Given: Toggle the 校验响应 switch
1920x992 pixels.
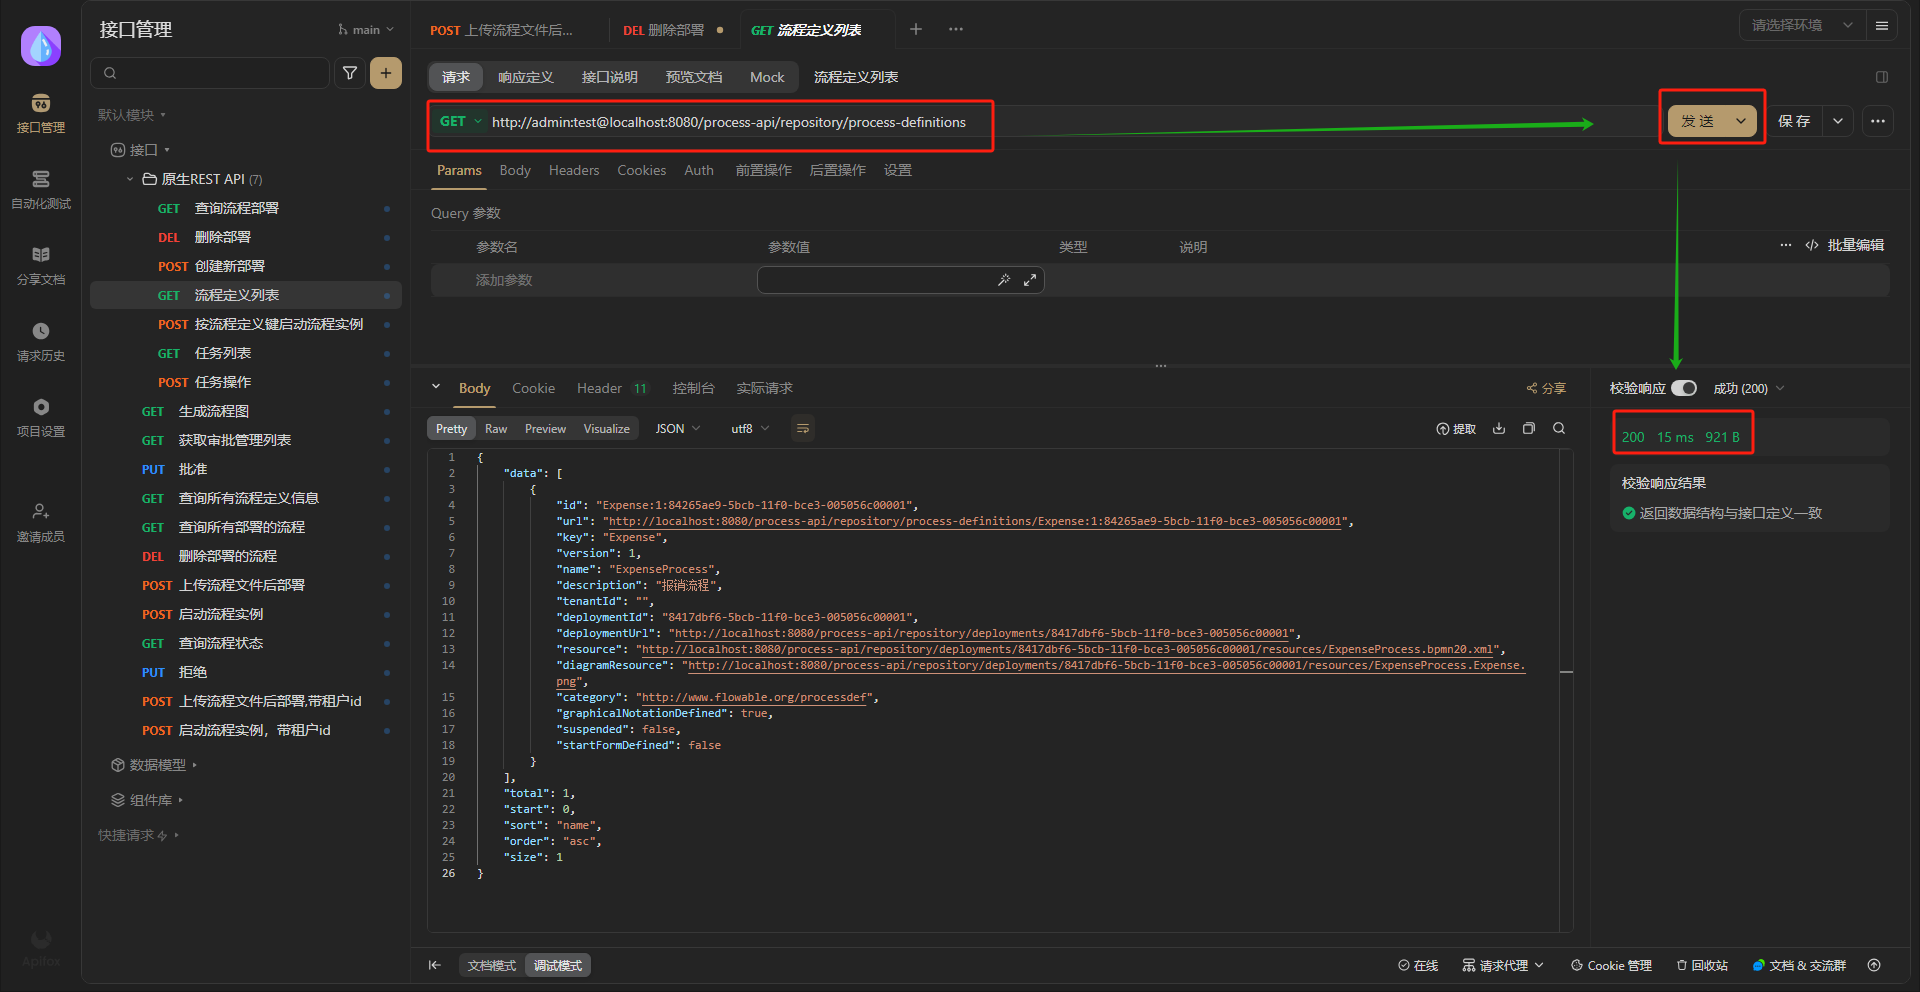Looking at the screenshot, I should click(1684, 388).
